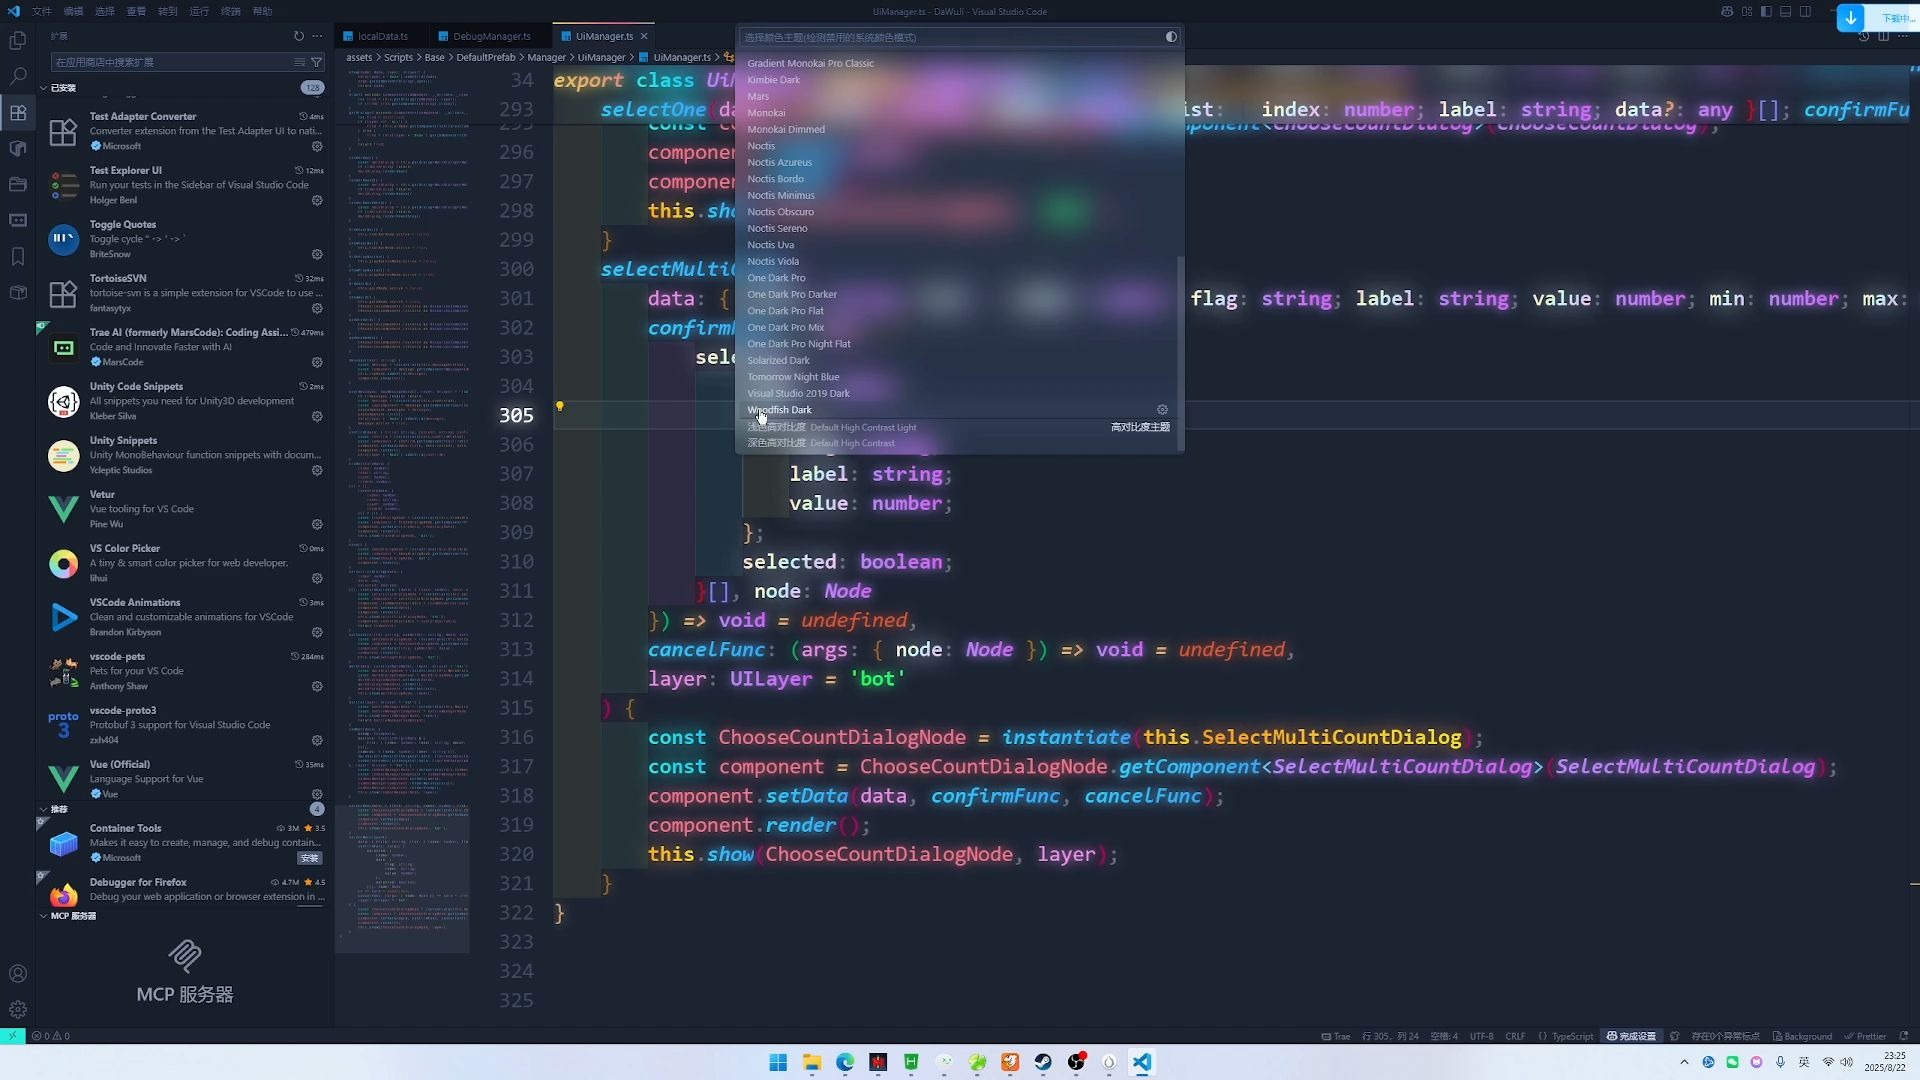Change the CRLF line ending
The image size is (1920, 1080).
click(x=1515, y=1036)
